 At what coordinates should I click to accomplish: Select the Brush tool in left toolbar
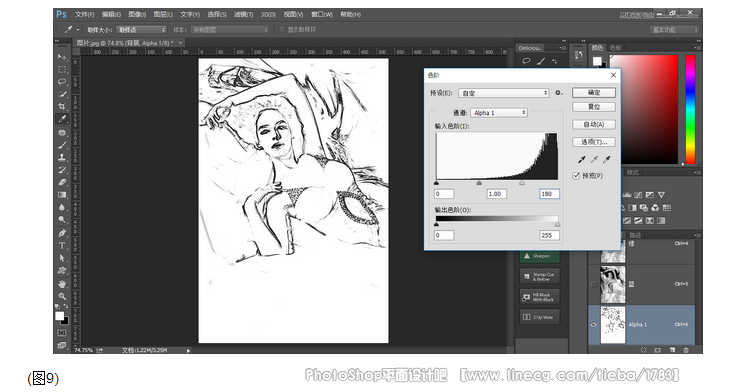pos(62,145)
